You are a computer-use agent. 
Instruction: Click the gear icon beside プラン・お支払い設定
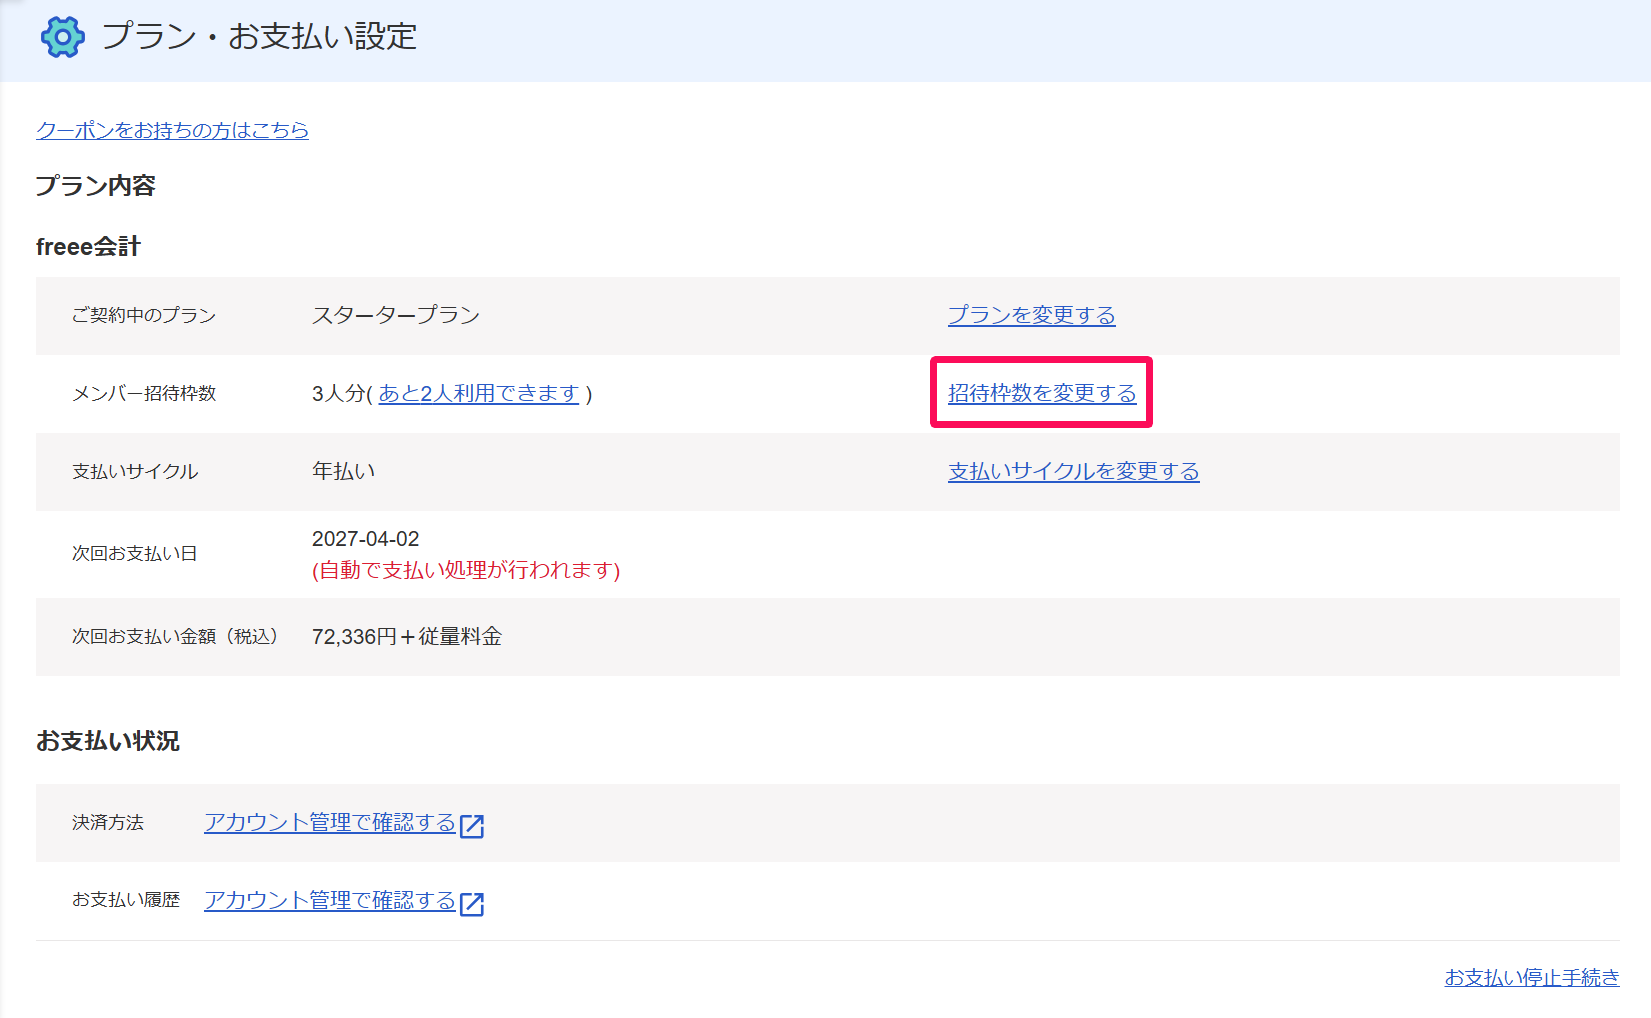pos(63,37)
